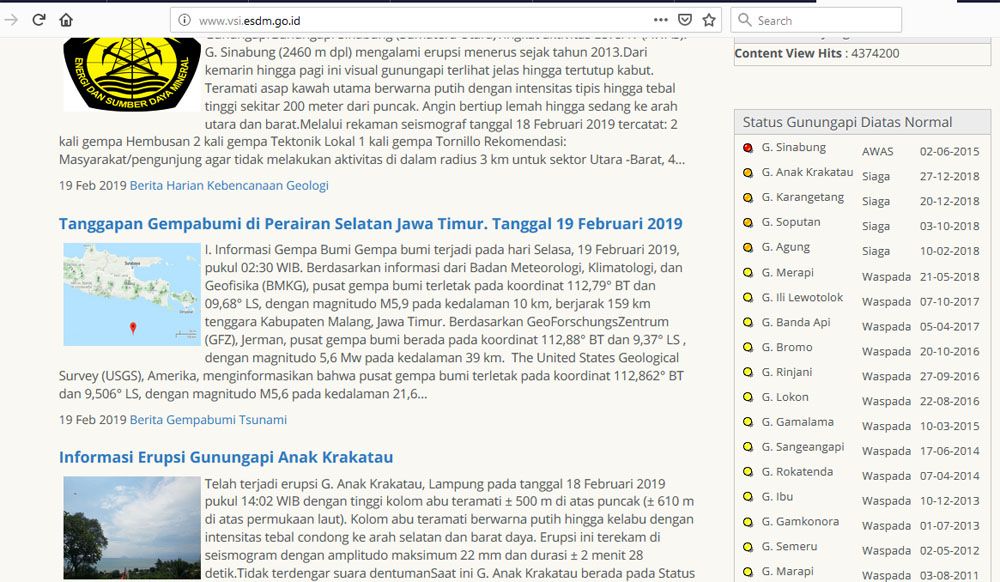Click the yellow status icon beside G. Bromo

(x=748, y=348)
